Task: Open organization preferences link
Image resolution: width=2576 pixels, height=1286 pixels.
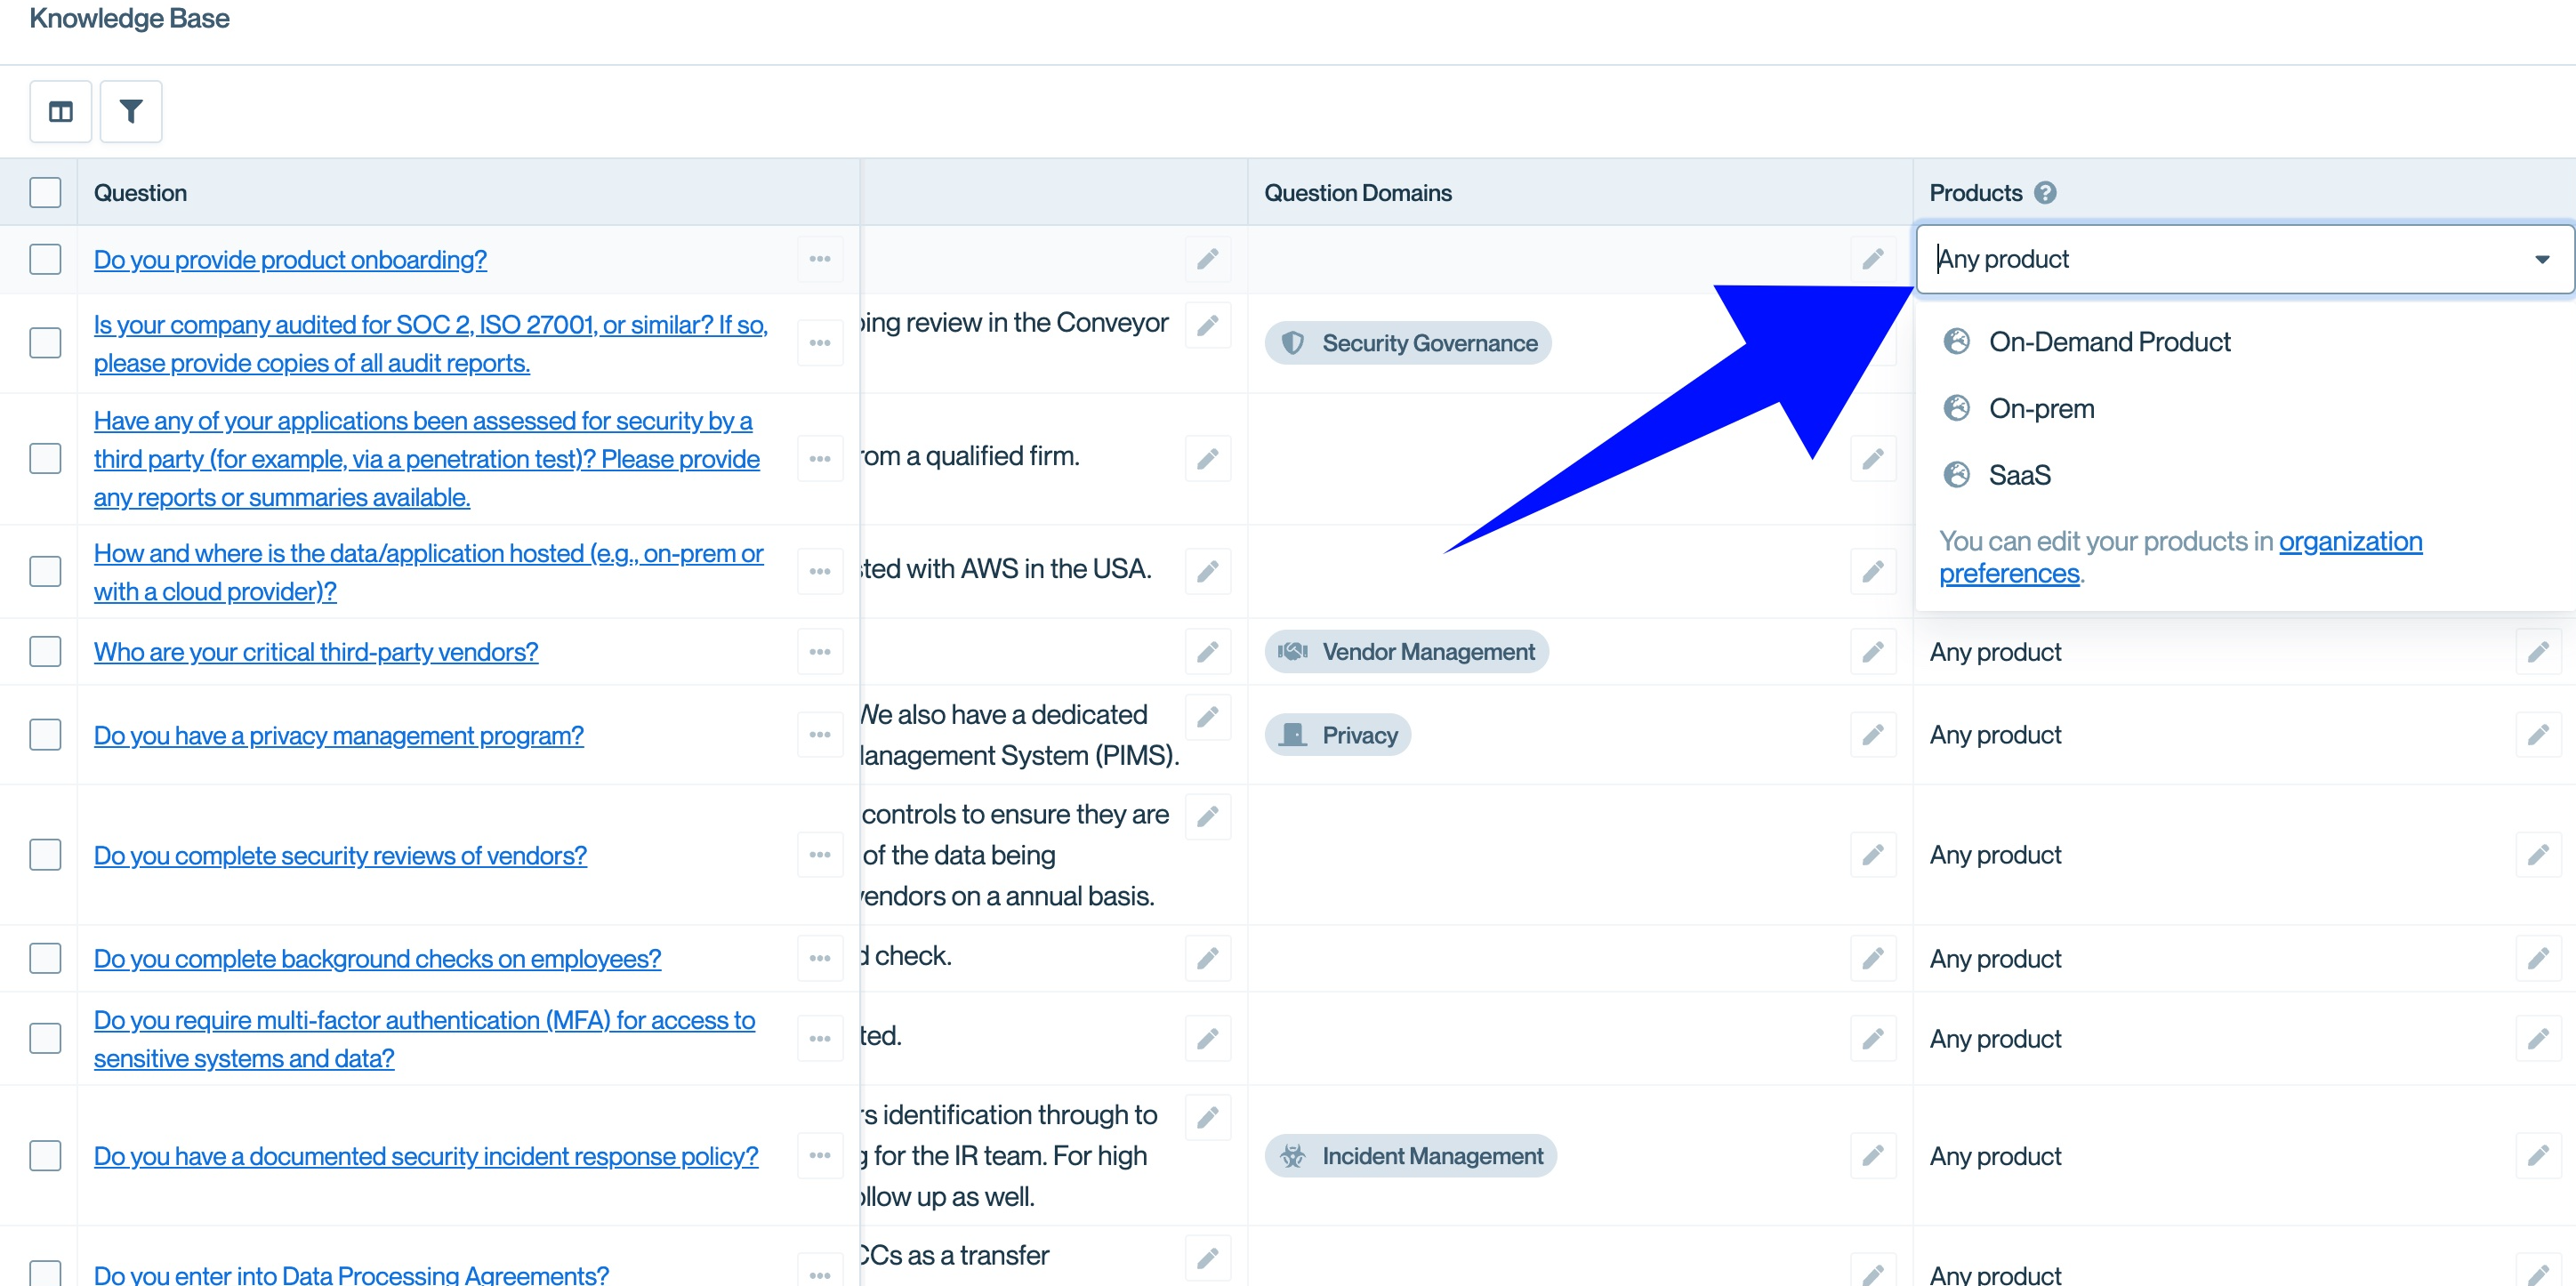Action: click(x=2349, y=542)
